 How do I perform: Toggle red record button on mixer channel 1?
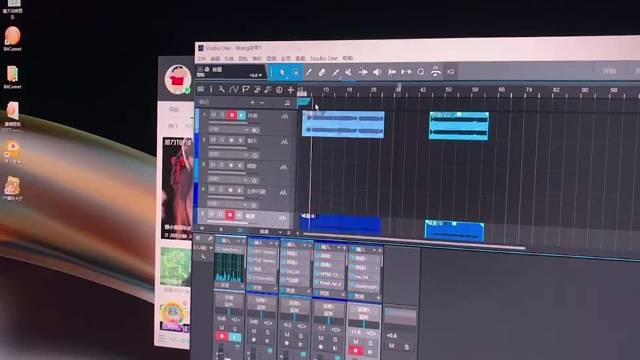coord(222,336)
